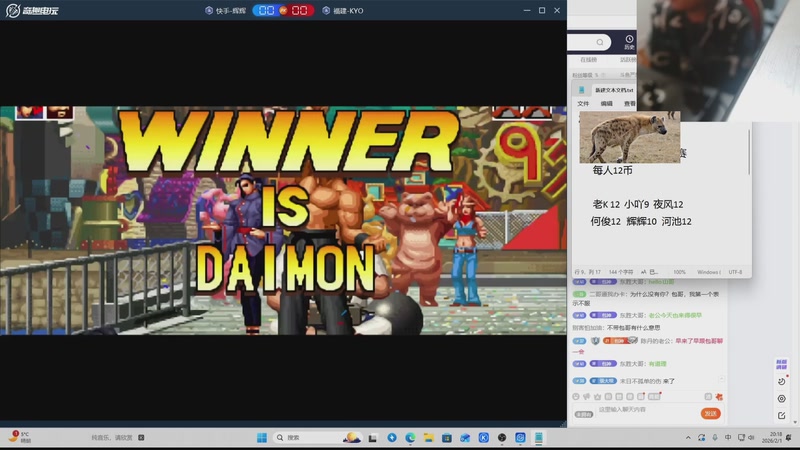Click the blue K app icon on taskbar
This screenshot has width=800, height=450.
(x=484, y=438)
